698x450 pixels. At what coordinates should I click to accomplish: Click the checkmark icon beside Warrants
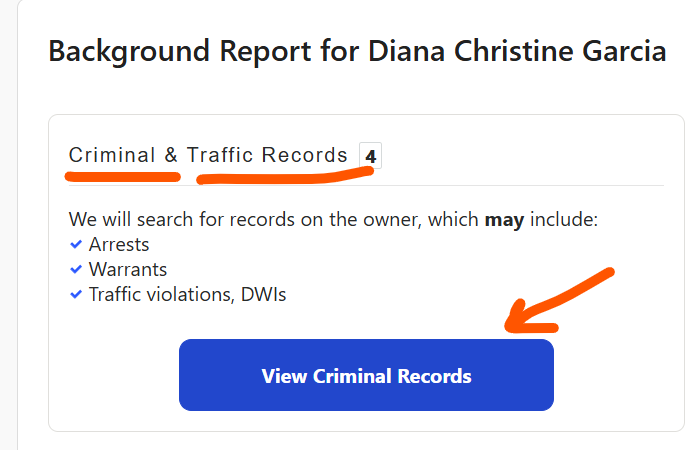pos(76,270)
